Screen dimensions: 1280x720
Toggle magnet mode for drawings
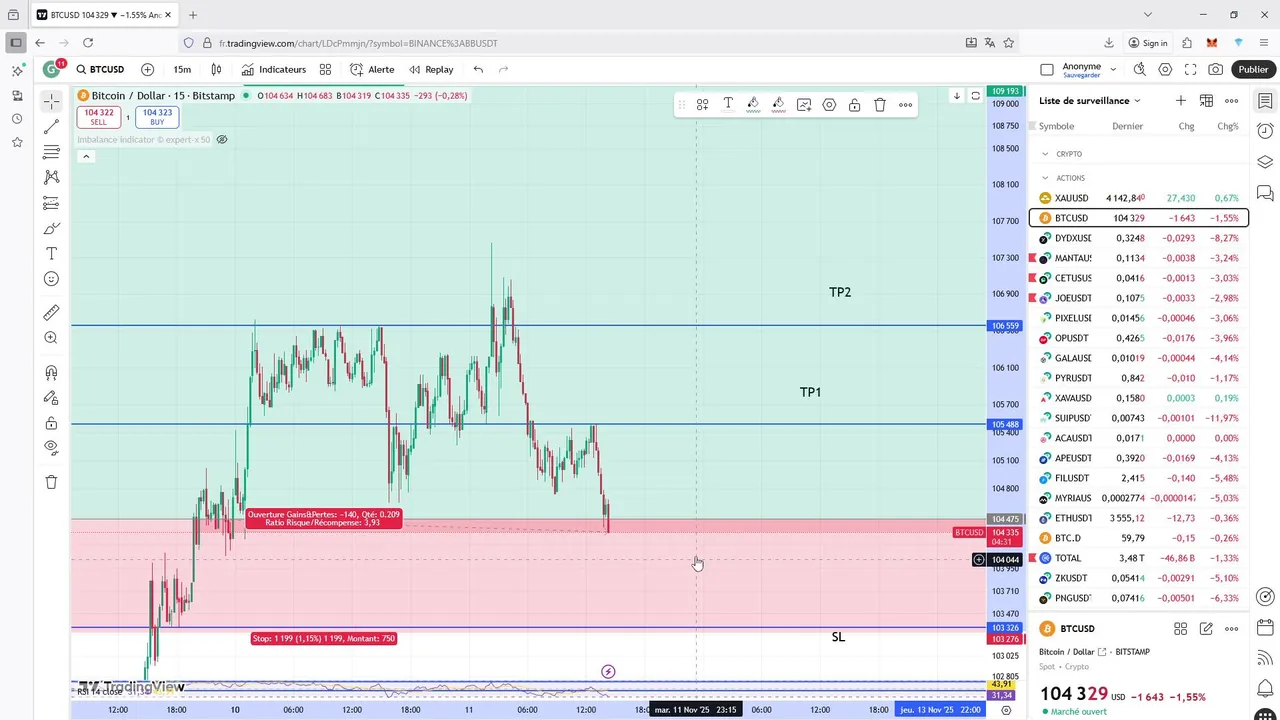(51, 372)
